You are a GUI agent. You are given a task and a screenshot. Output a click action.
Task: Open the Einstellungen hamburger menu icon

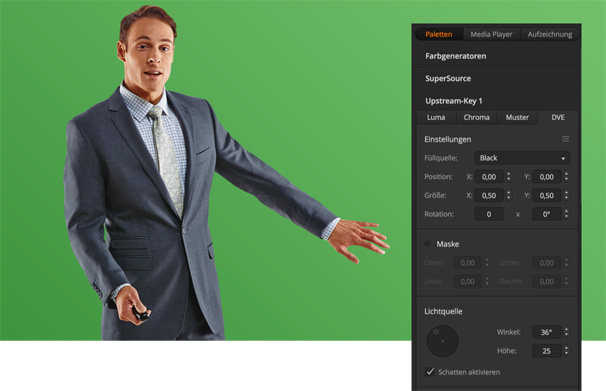pyautogui.click(x=565, y=139)
